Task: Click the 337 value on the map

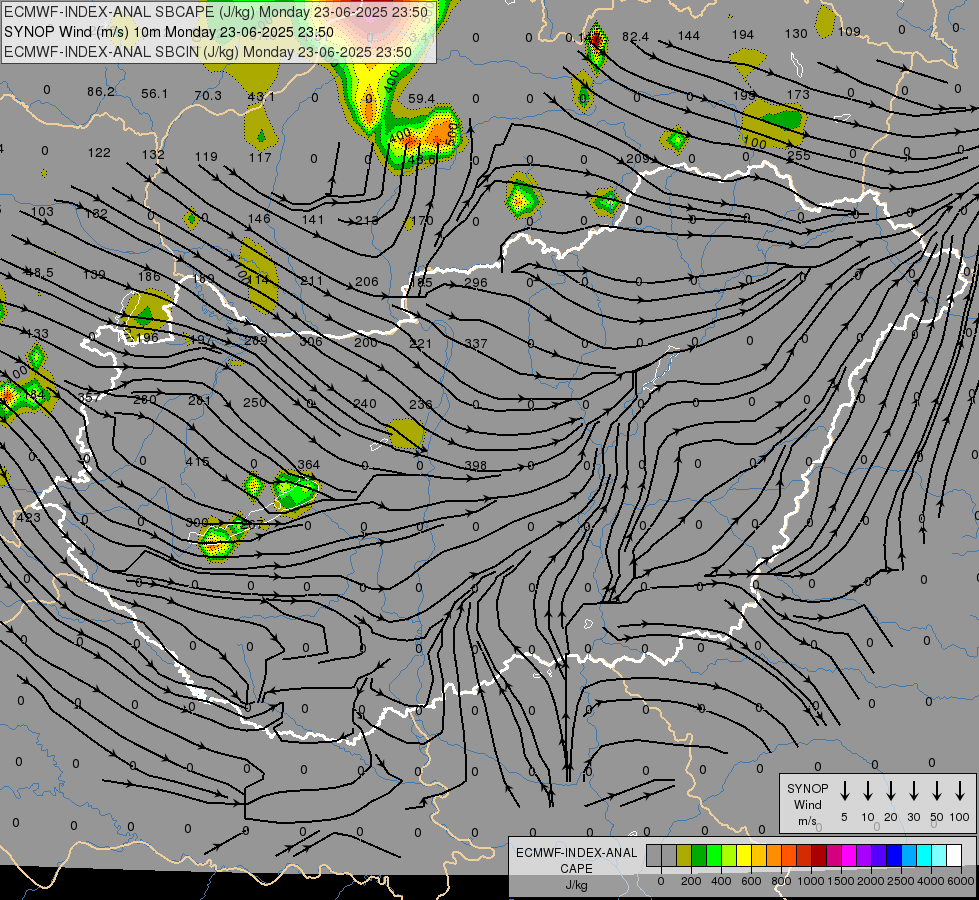Action: (476, 344)
